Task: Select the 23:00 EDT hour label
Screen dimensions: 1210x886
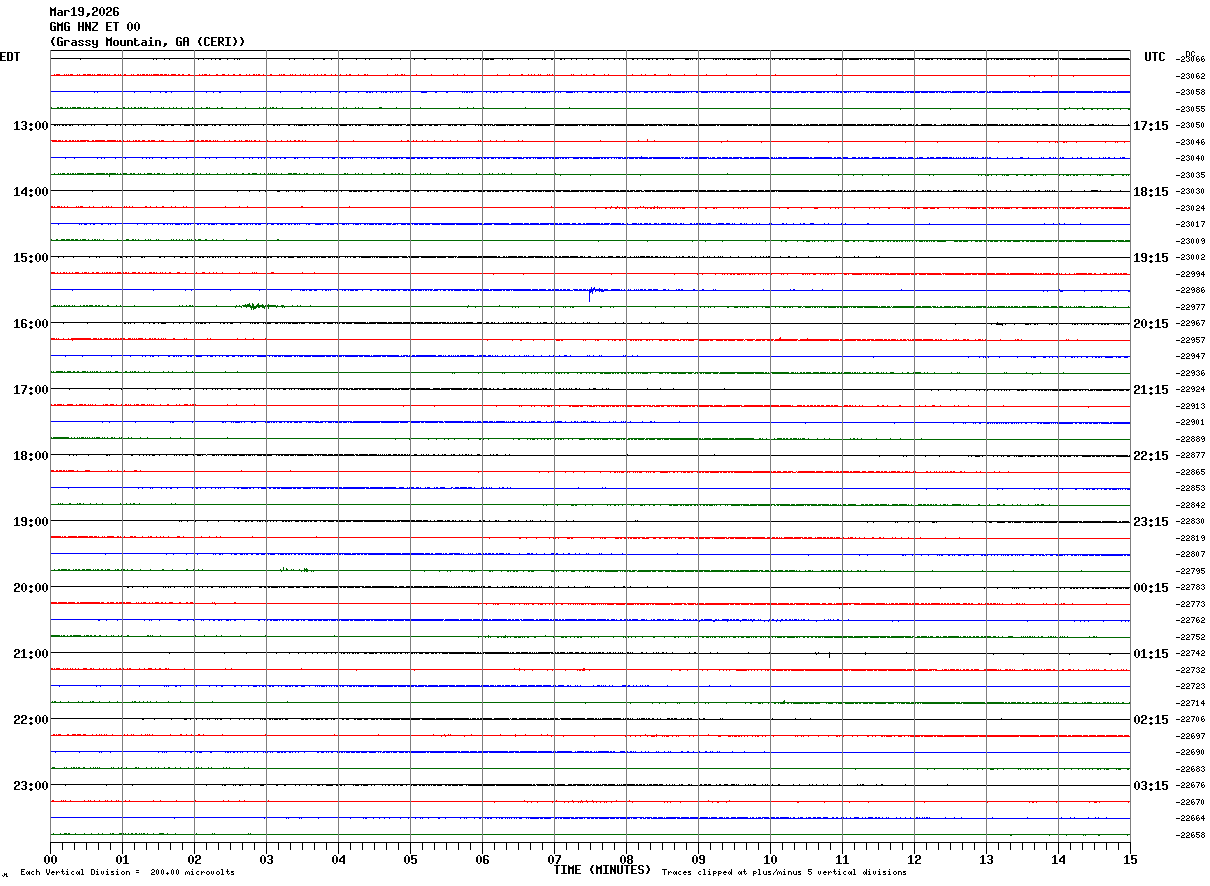Action: pyautogui.click(x=31, y=786)
